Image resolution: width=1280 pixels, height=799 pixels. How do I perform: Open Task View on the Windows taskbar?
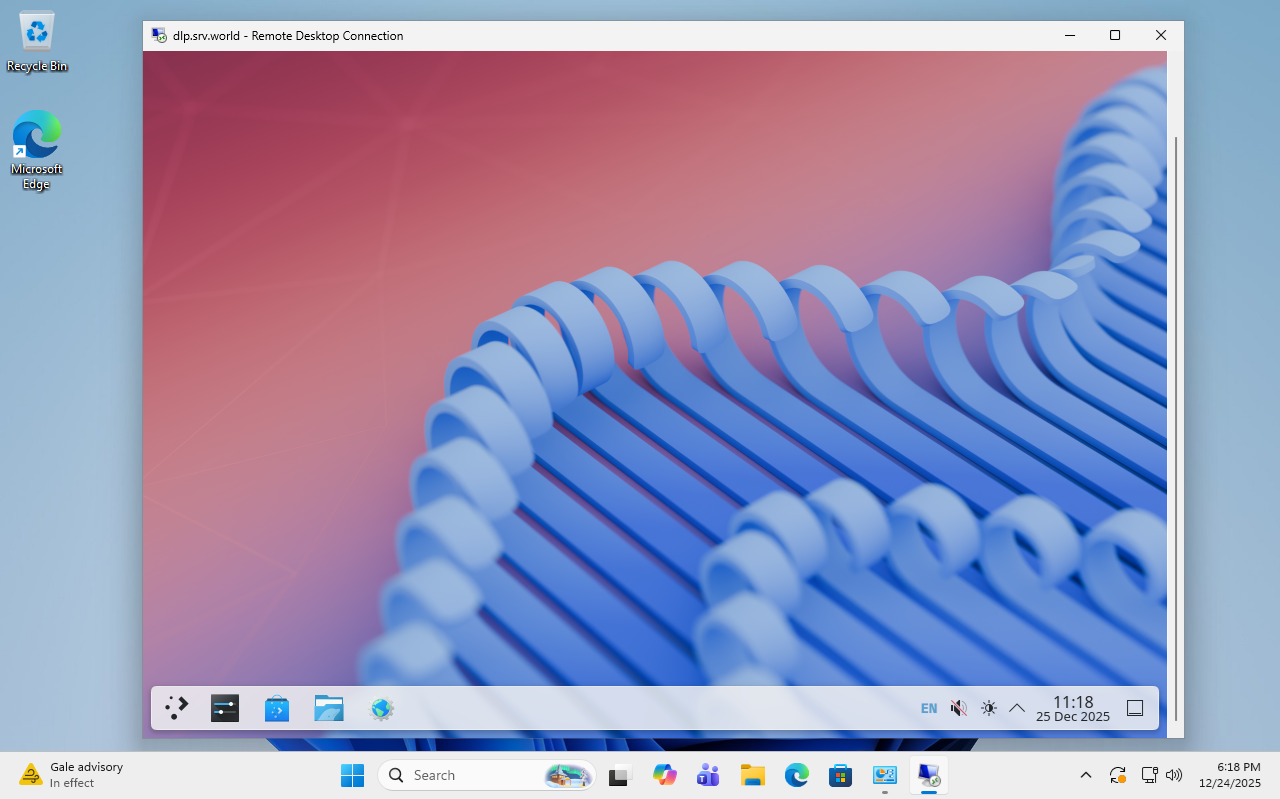620,775
